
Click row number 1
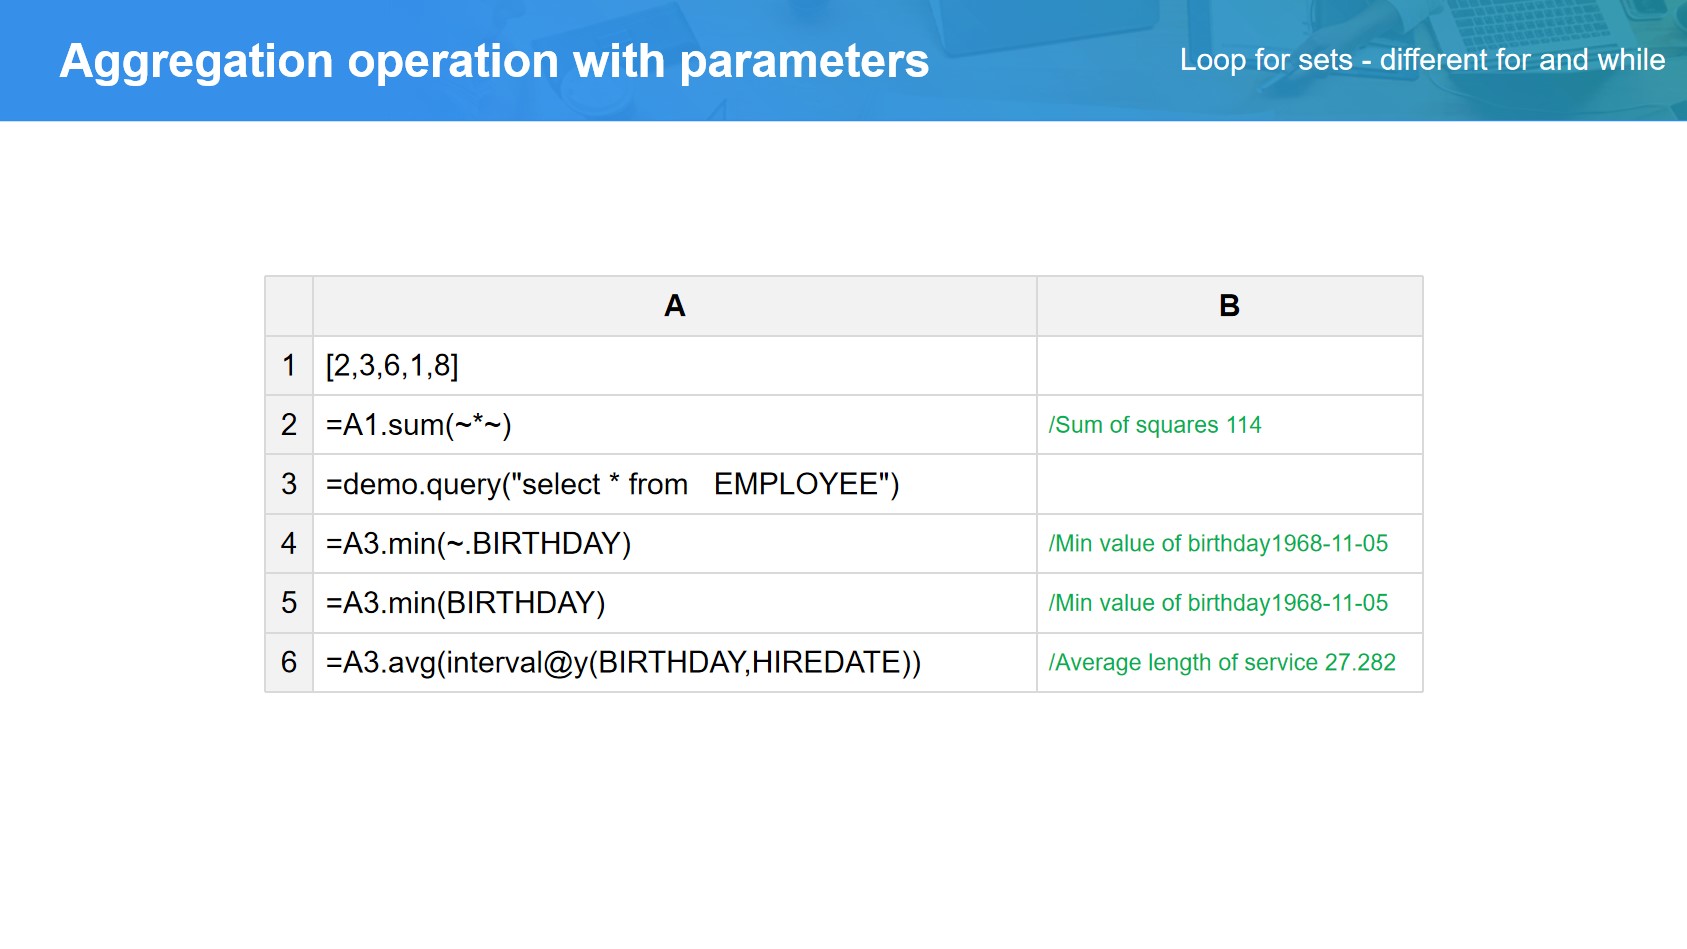coord(289,366)
